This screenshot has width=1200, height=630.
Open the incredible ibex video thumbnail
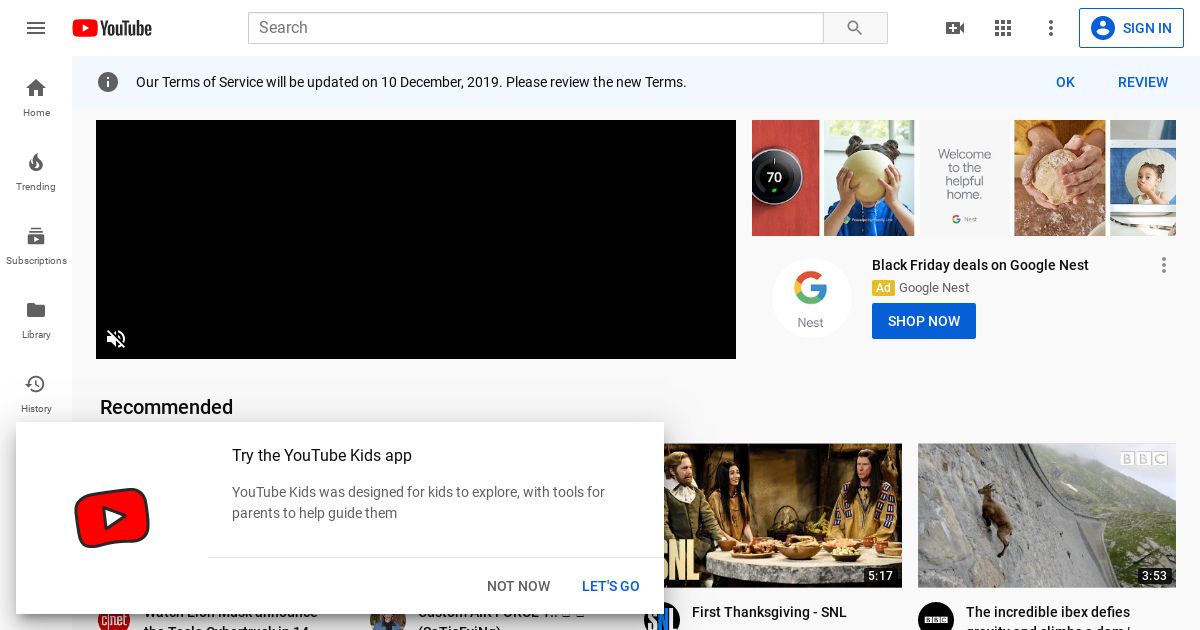[1047, 515]
